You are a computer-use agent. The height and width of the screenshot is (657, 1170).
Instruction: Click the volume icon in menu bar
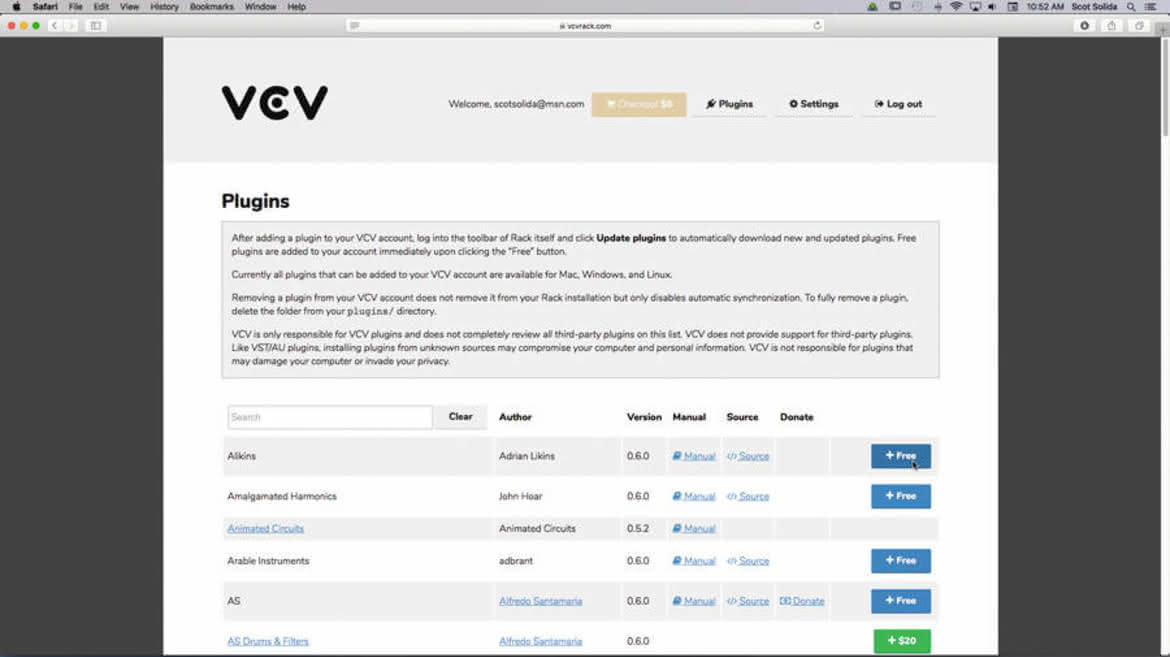click(x=992, y=7)
